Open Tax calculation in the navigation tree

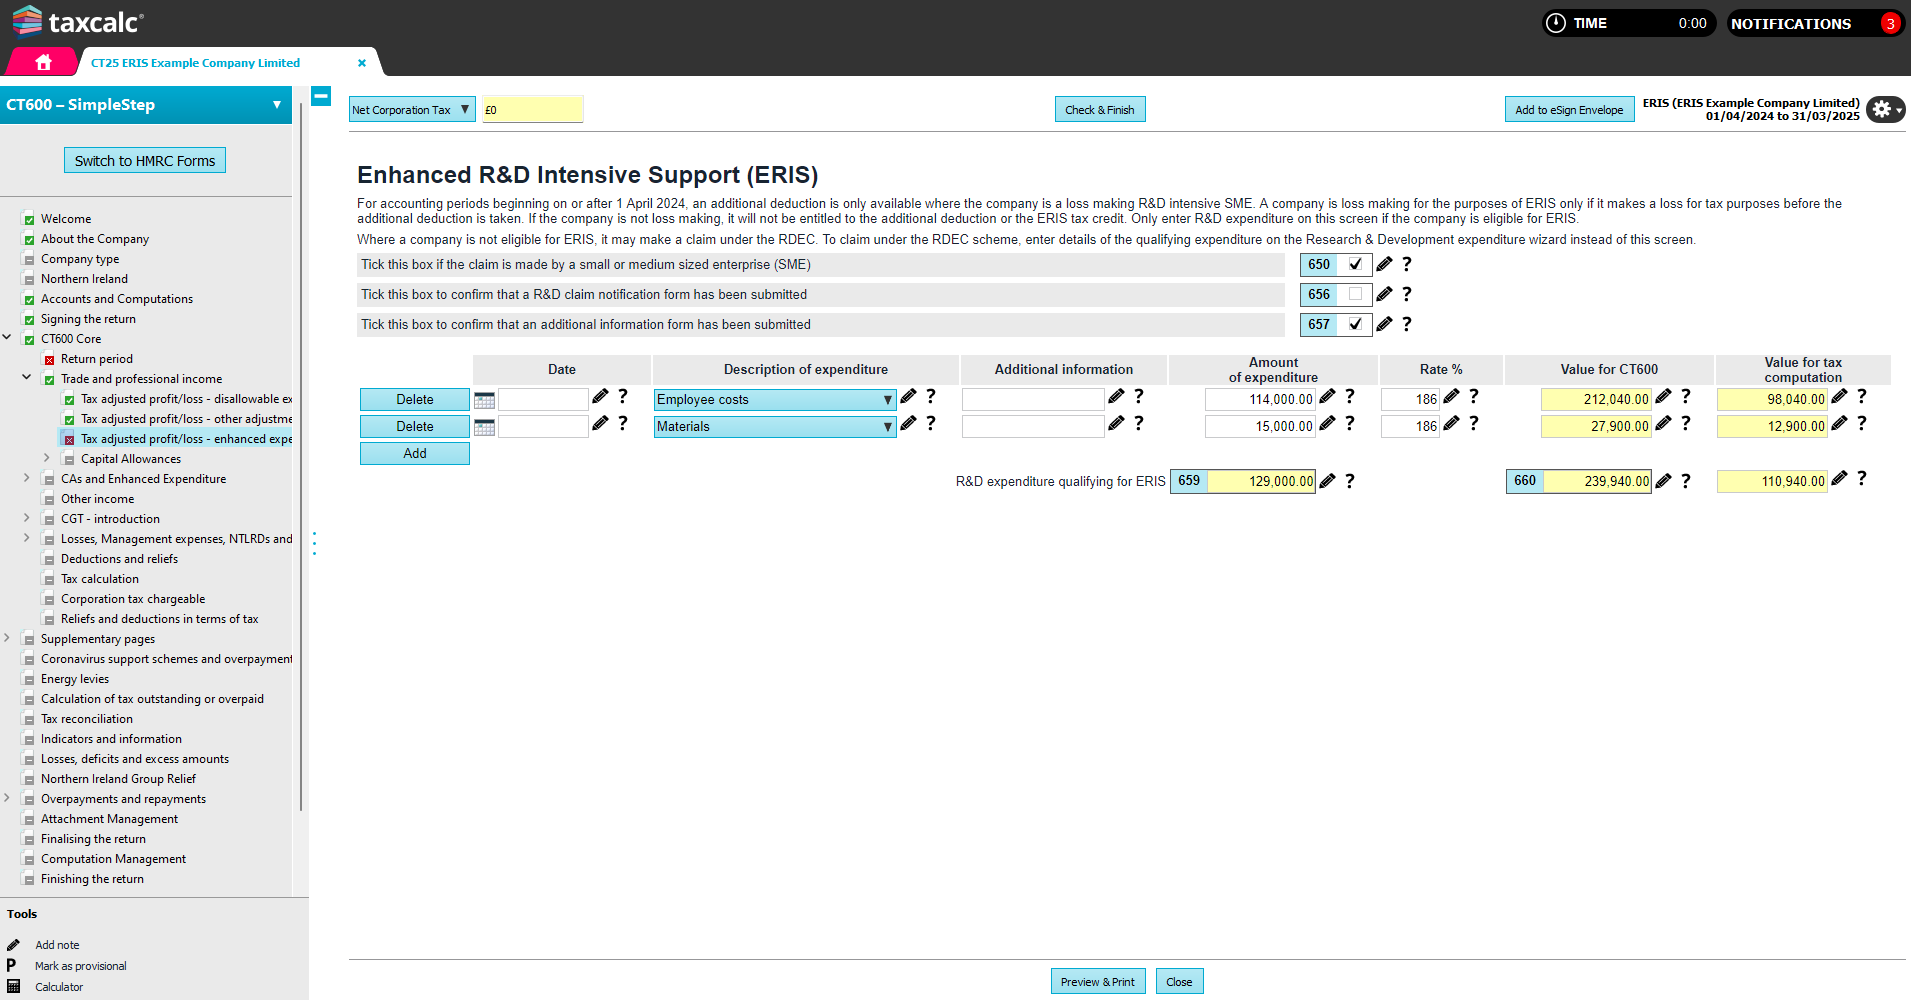(x=100, y=579)
